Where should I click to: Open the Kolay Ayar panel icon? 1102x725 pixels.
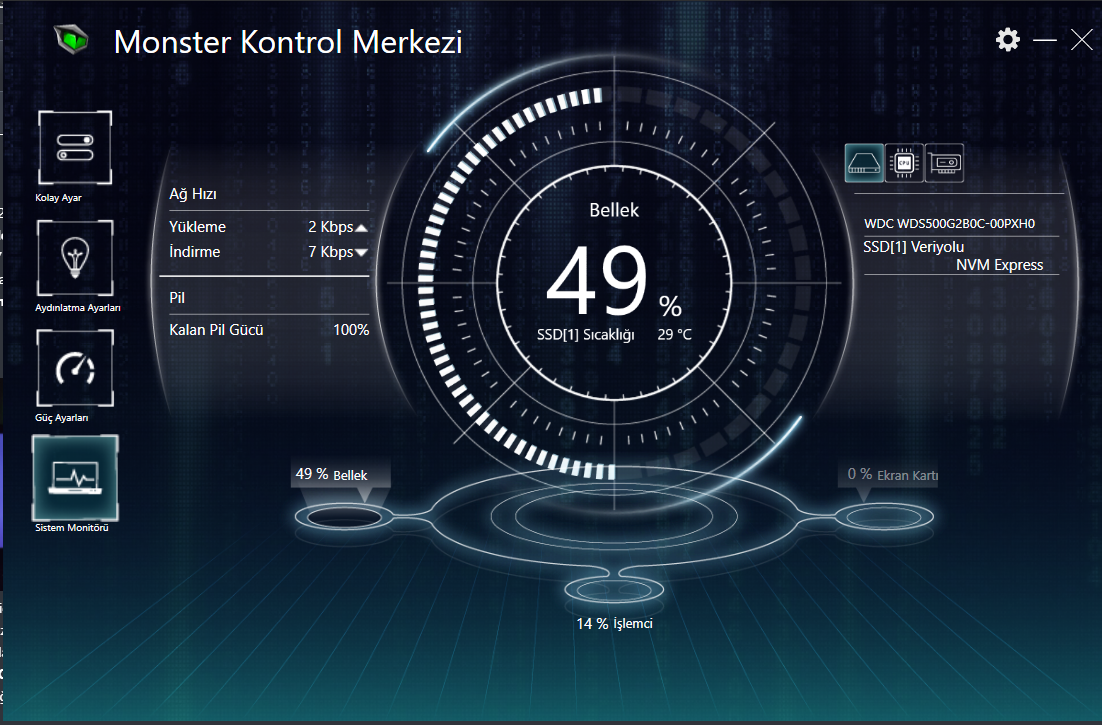tap(74, 148)
